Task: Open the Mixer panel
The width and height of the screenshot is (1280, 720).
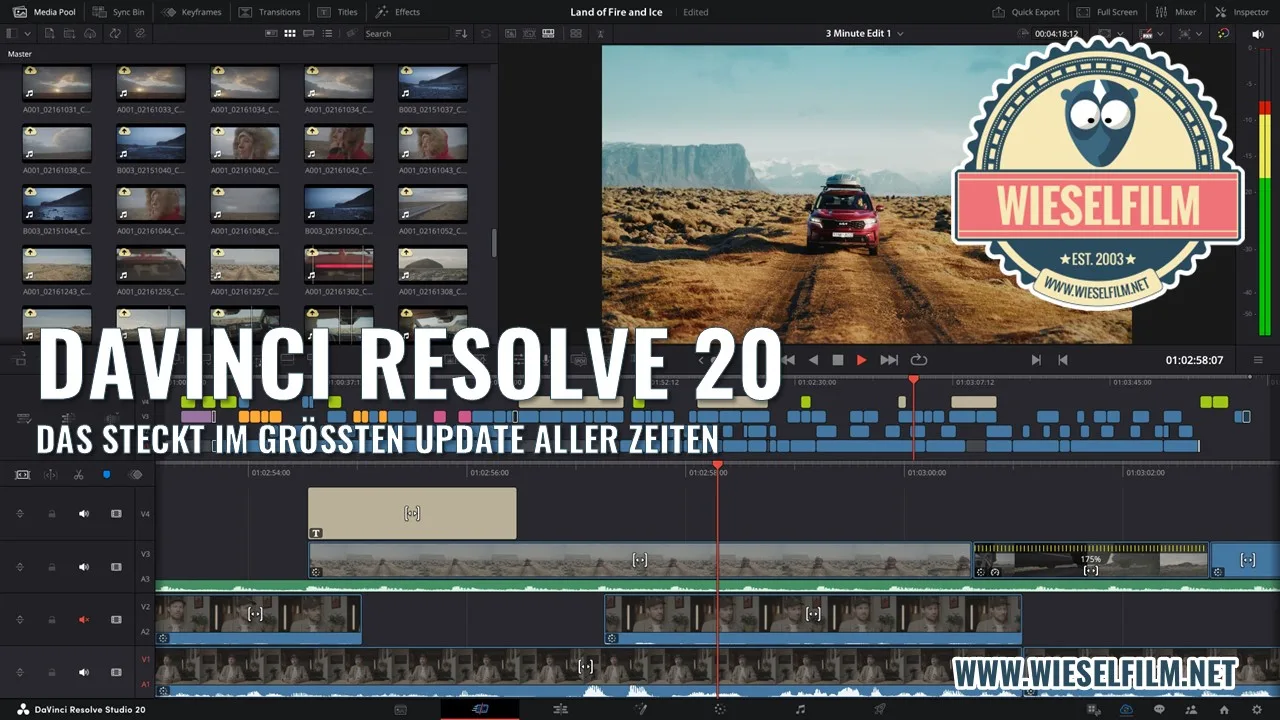Action: [x=1176, y=12]
